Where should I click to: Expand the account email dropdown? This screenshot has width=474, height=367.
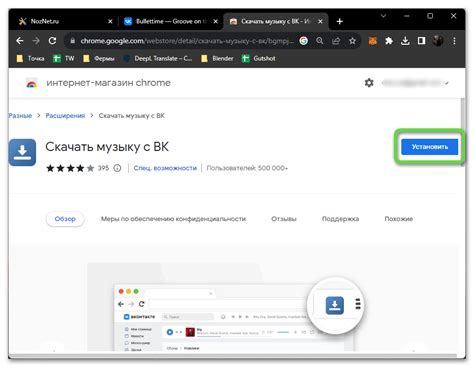coord(447,83)
